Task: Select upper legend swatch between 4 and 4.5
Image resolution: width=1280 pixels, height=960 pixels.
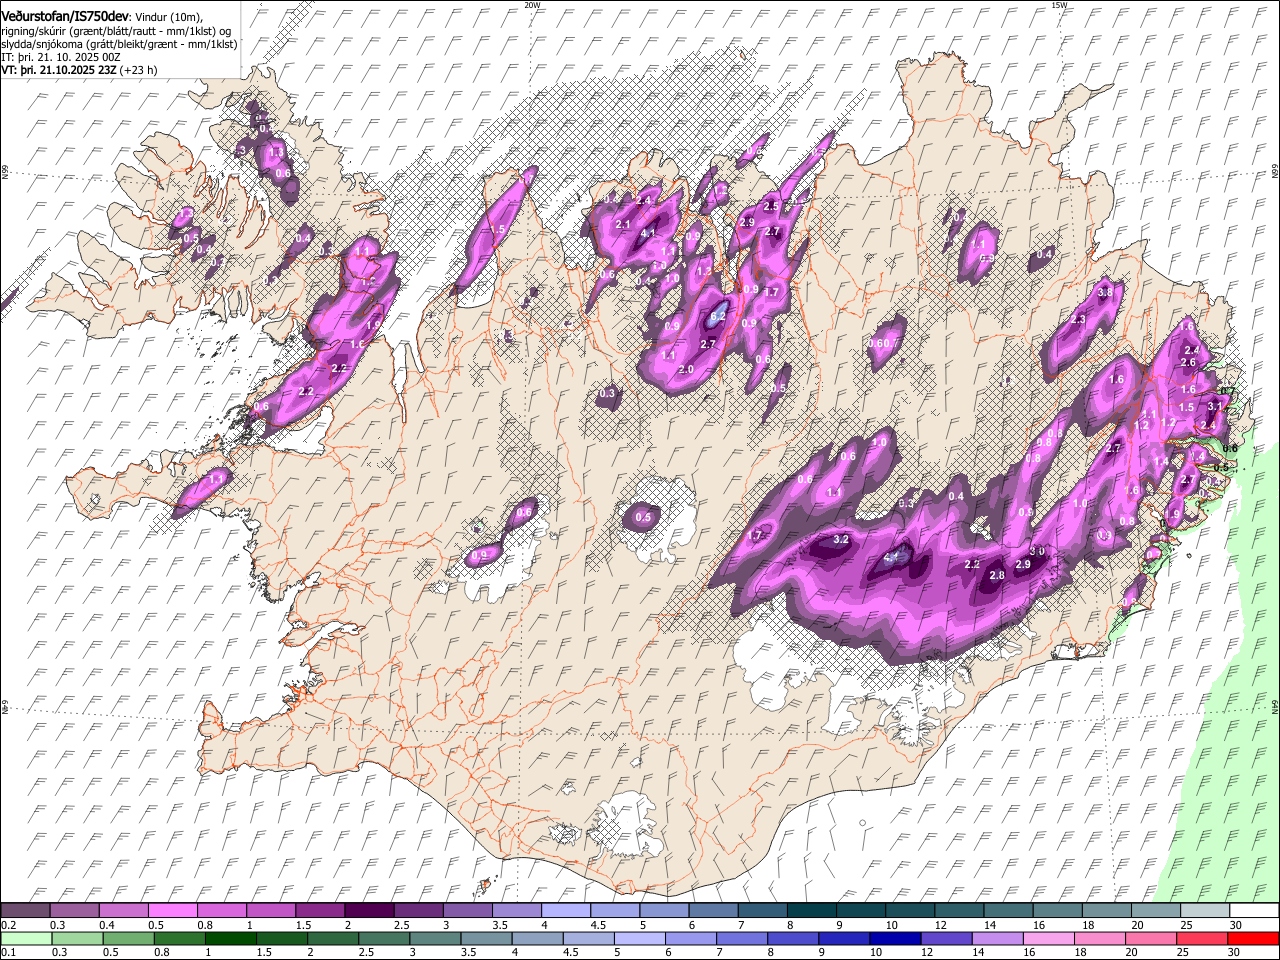Action: click(565, 911)
